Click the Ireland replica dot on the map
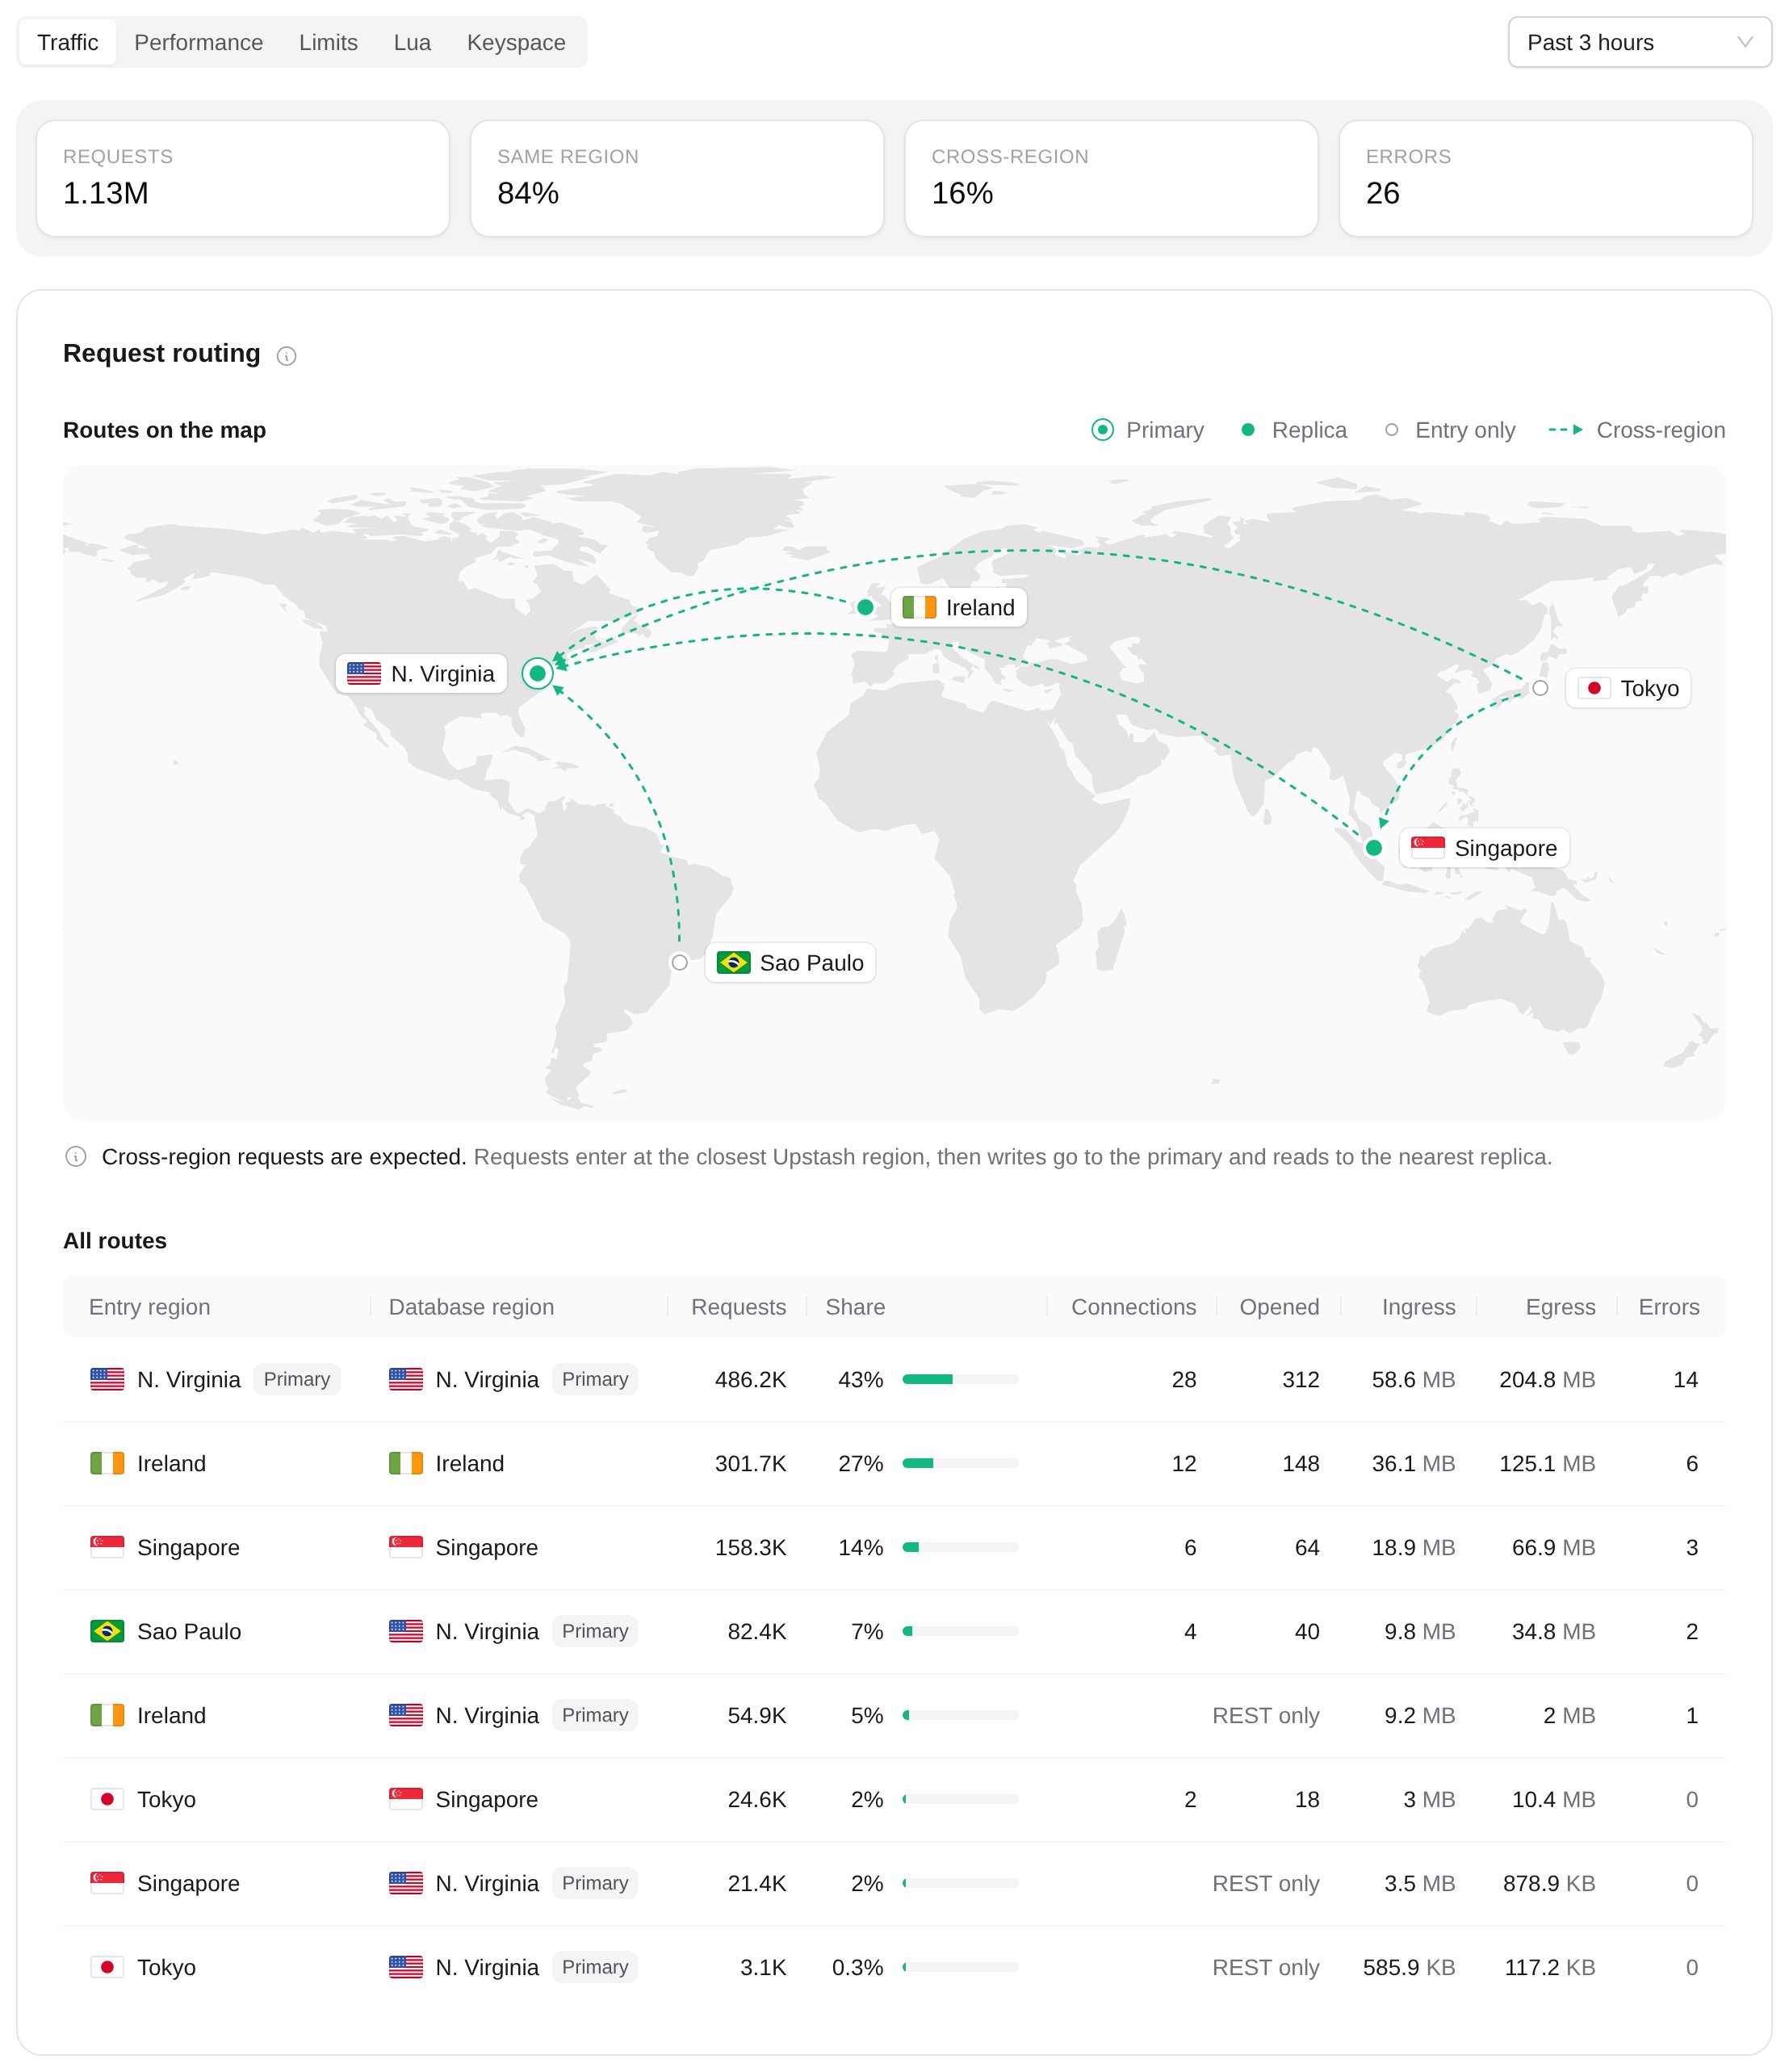Viewport: 1789px width, 2072px height. tap(865, 607)
